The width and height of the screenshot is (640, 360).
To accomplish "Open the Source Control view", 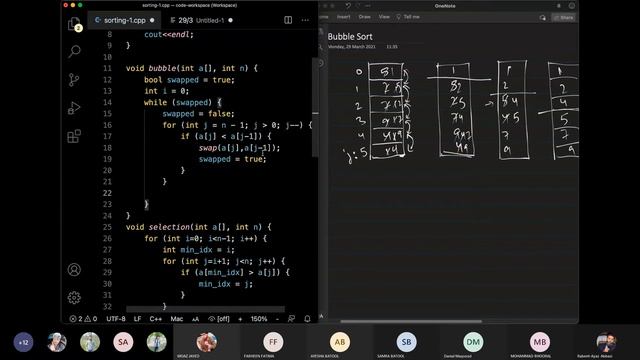I will (x=74, y=80).
